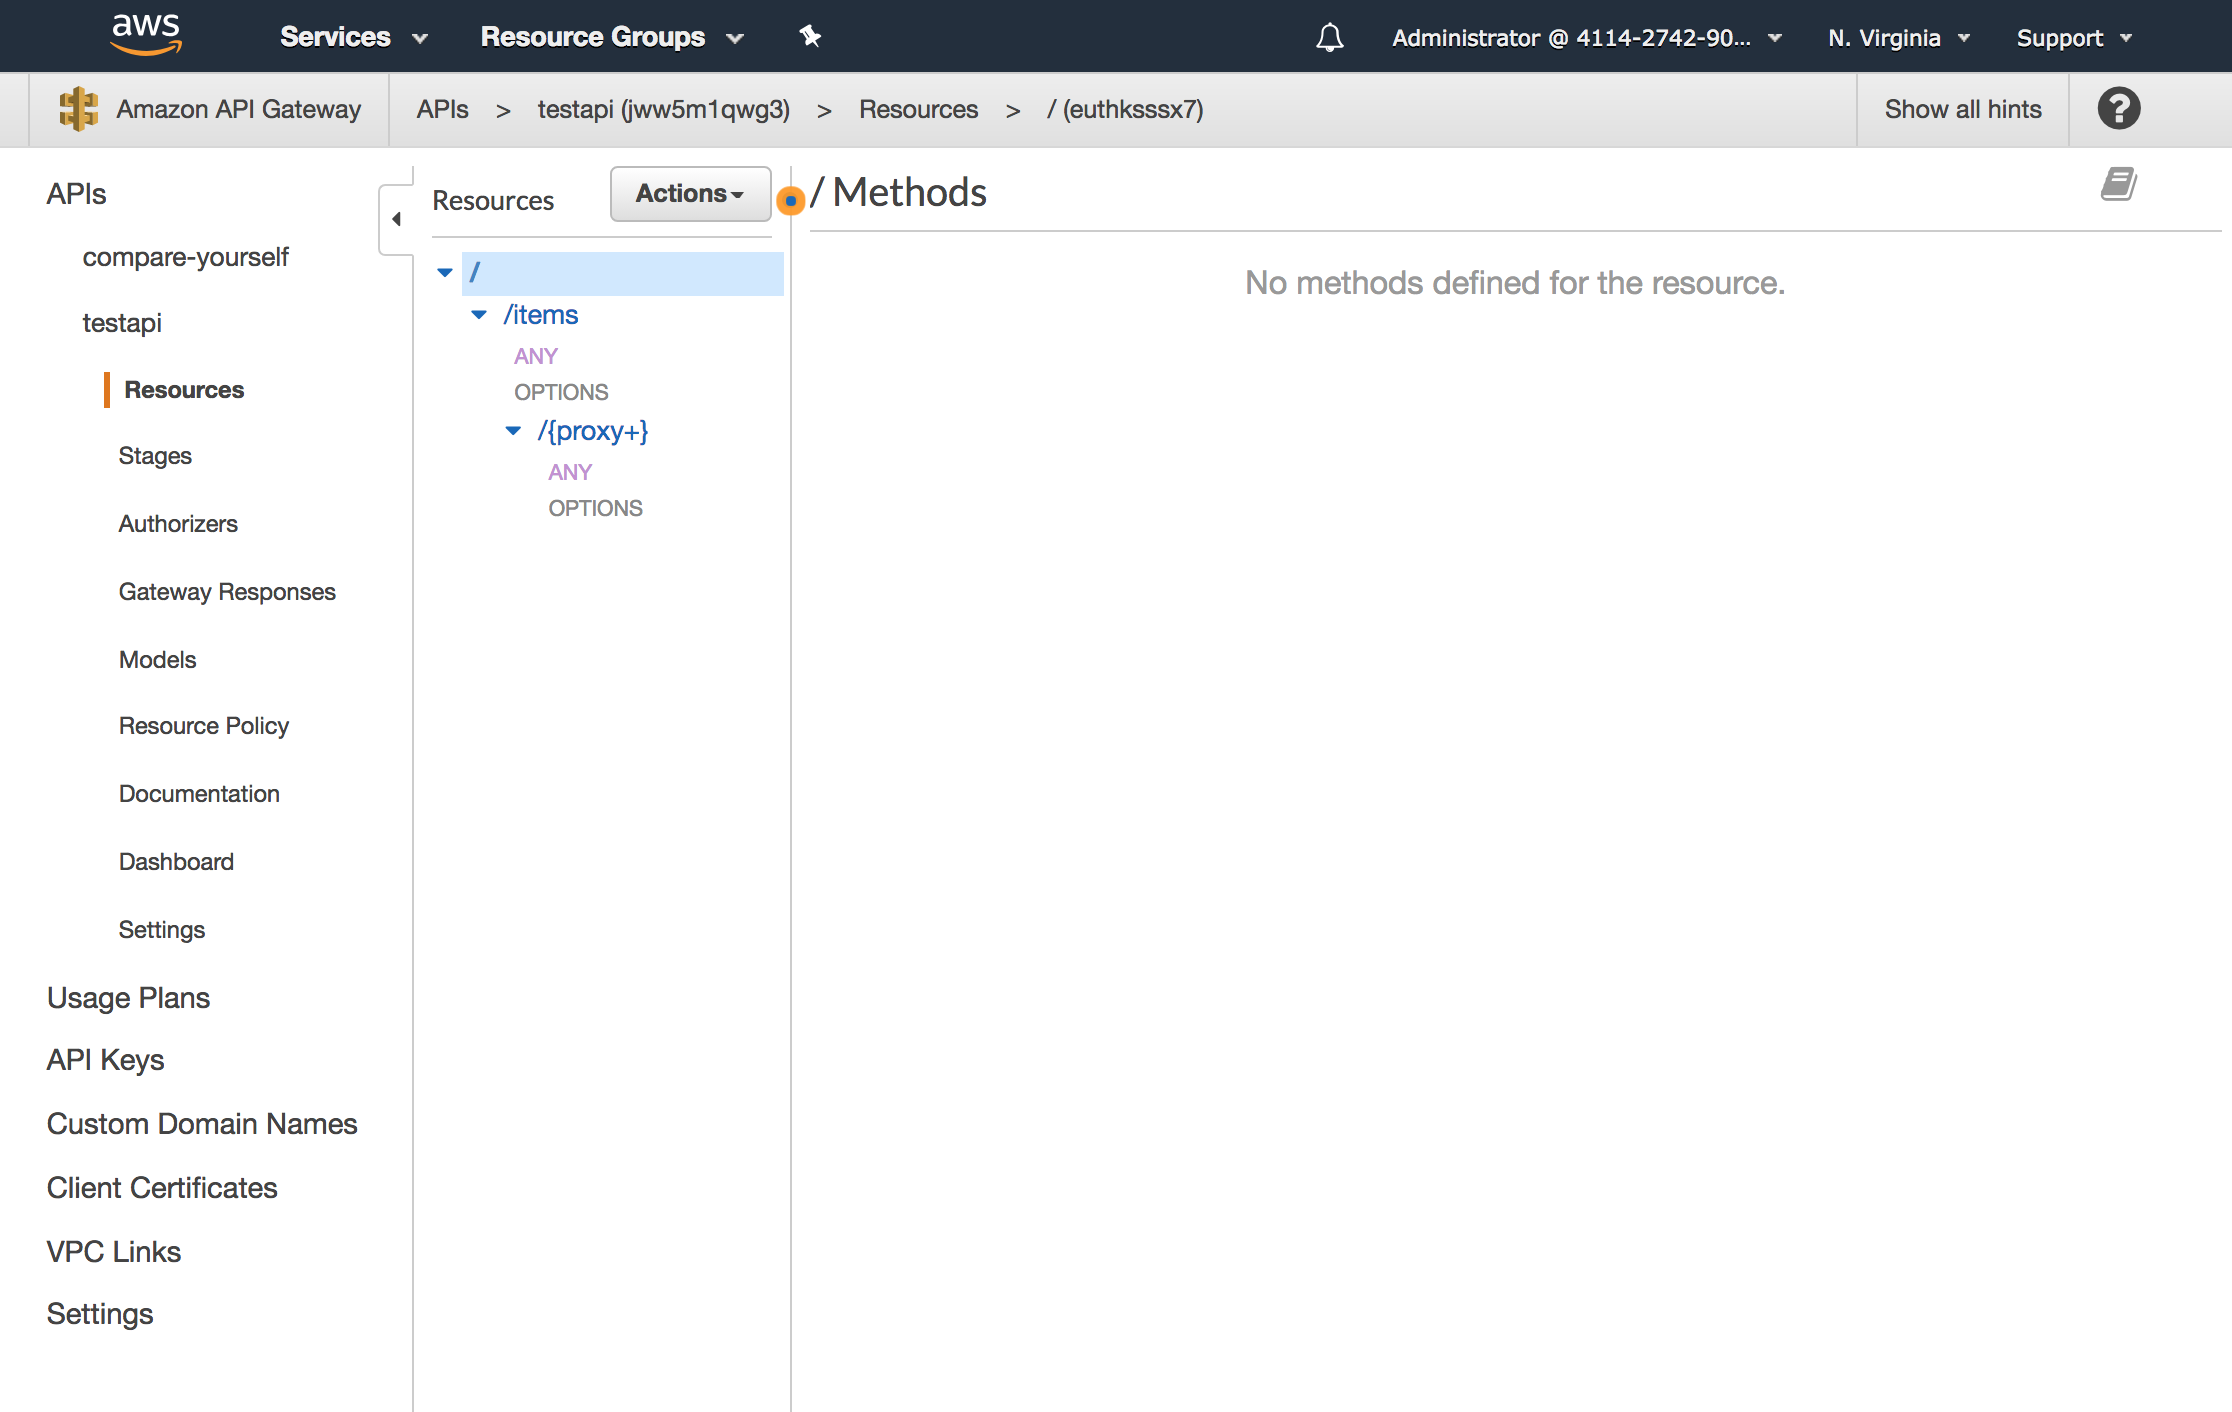Click the Amazon API Gateway service icon
This screenshot has width=2232, height=1412.
[79, 109]
